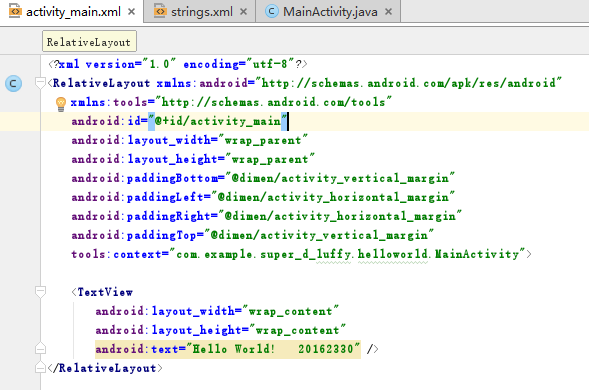Close the activity_main.xml tab
Screen dimensions: 589x390
(131, 12)
